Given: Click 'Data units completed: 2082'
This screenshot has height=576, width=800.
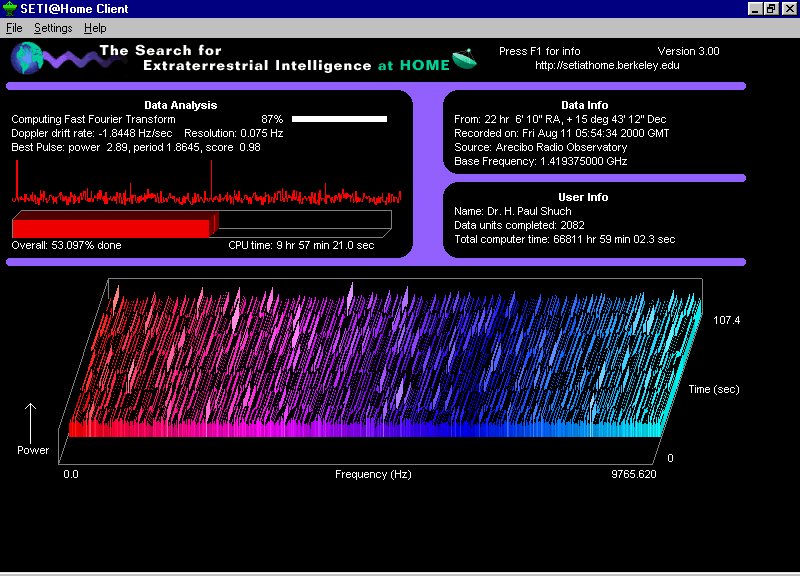Looking at the screenshot, I should [519, 225].
